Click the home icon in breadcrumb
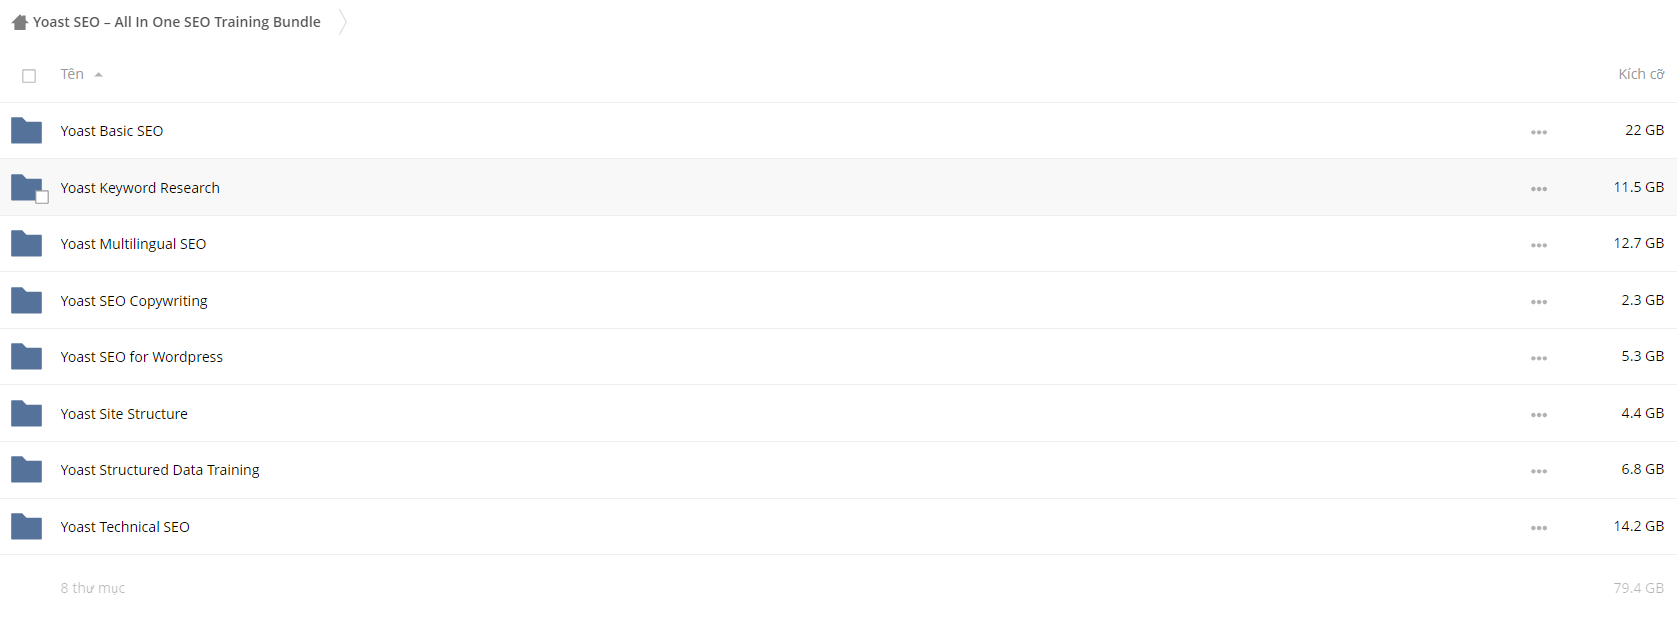This screenshot has width=1677, height=618. (20, 22)
